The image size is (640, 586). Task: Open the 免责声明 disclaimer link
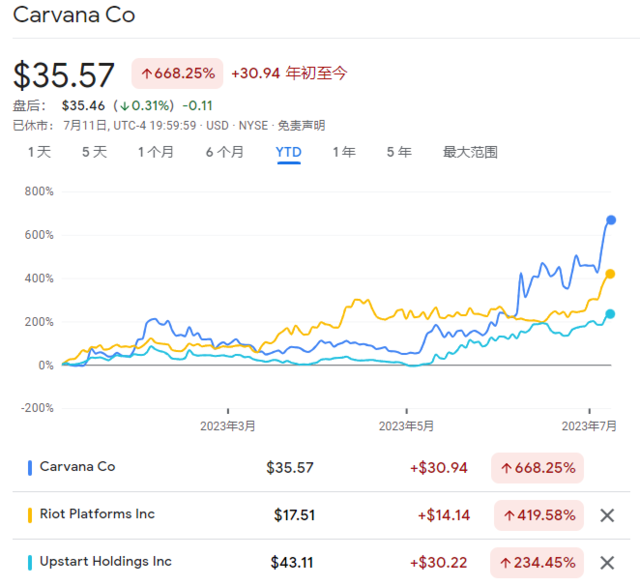point(301,125)
